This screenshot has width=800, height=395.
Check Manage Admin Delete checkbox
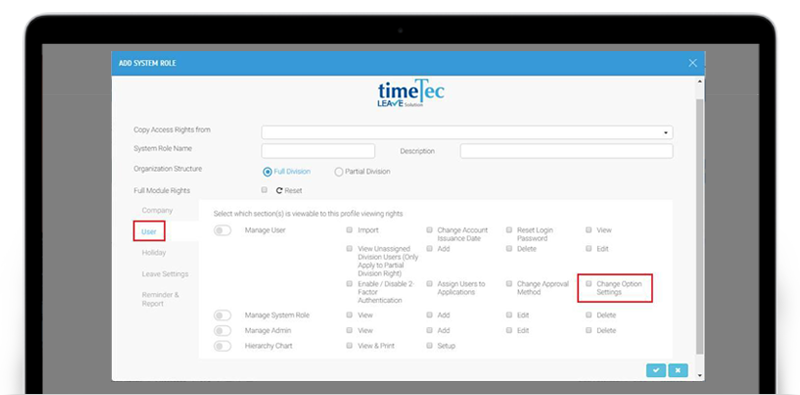589,330
